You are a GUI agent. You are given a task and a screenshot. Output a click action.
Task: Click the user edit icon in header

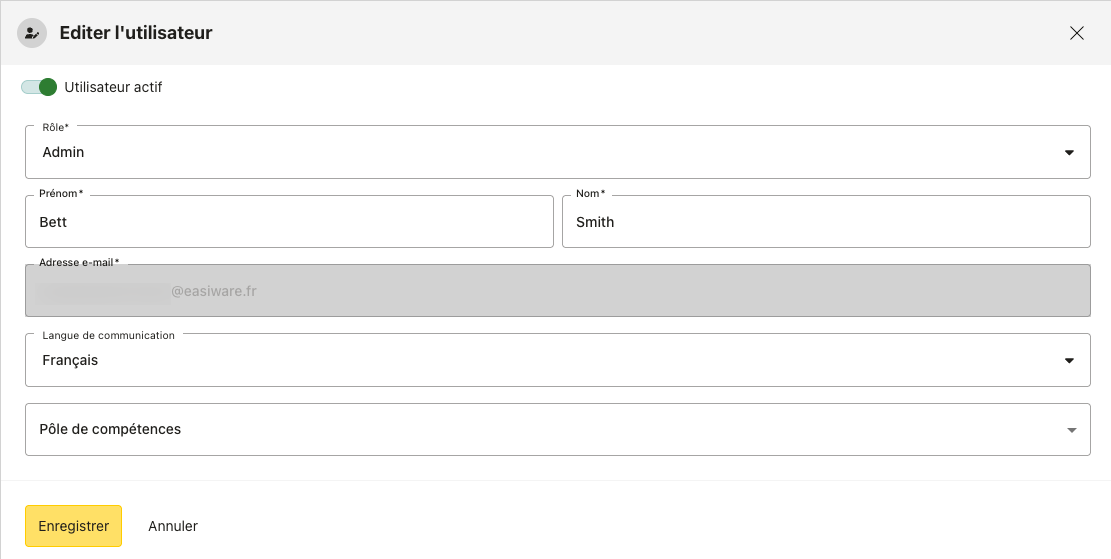(32, 33)
